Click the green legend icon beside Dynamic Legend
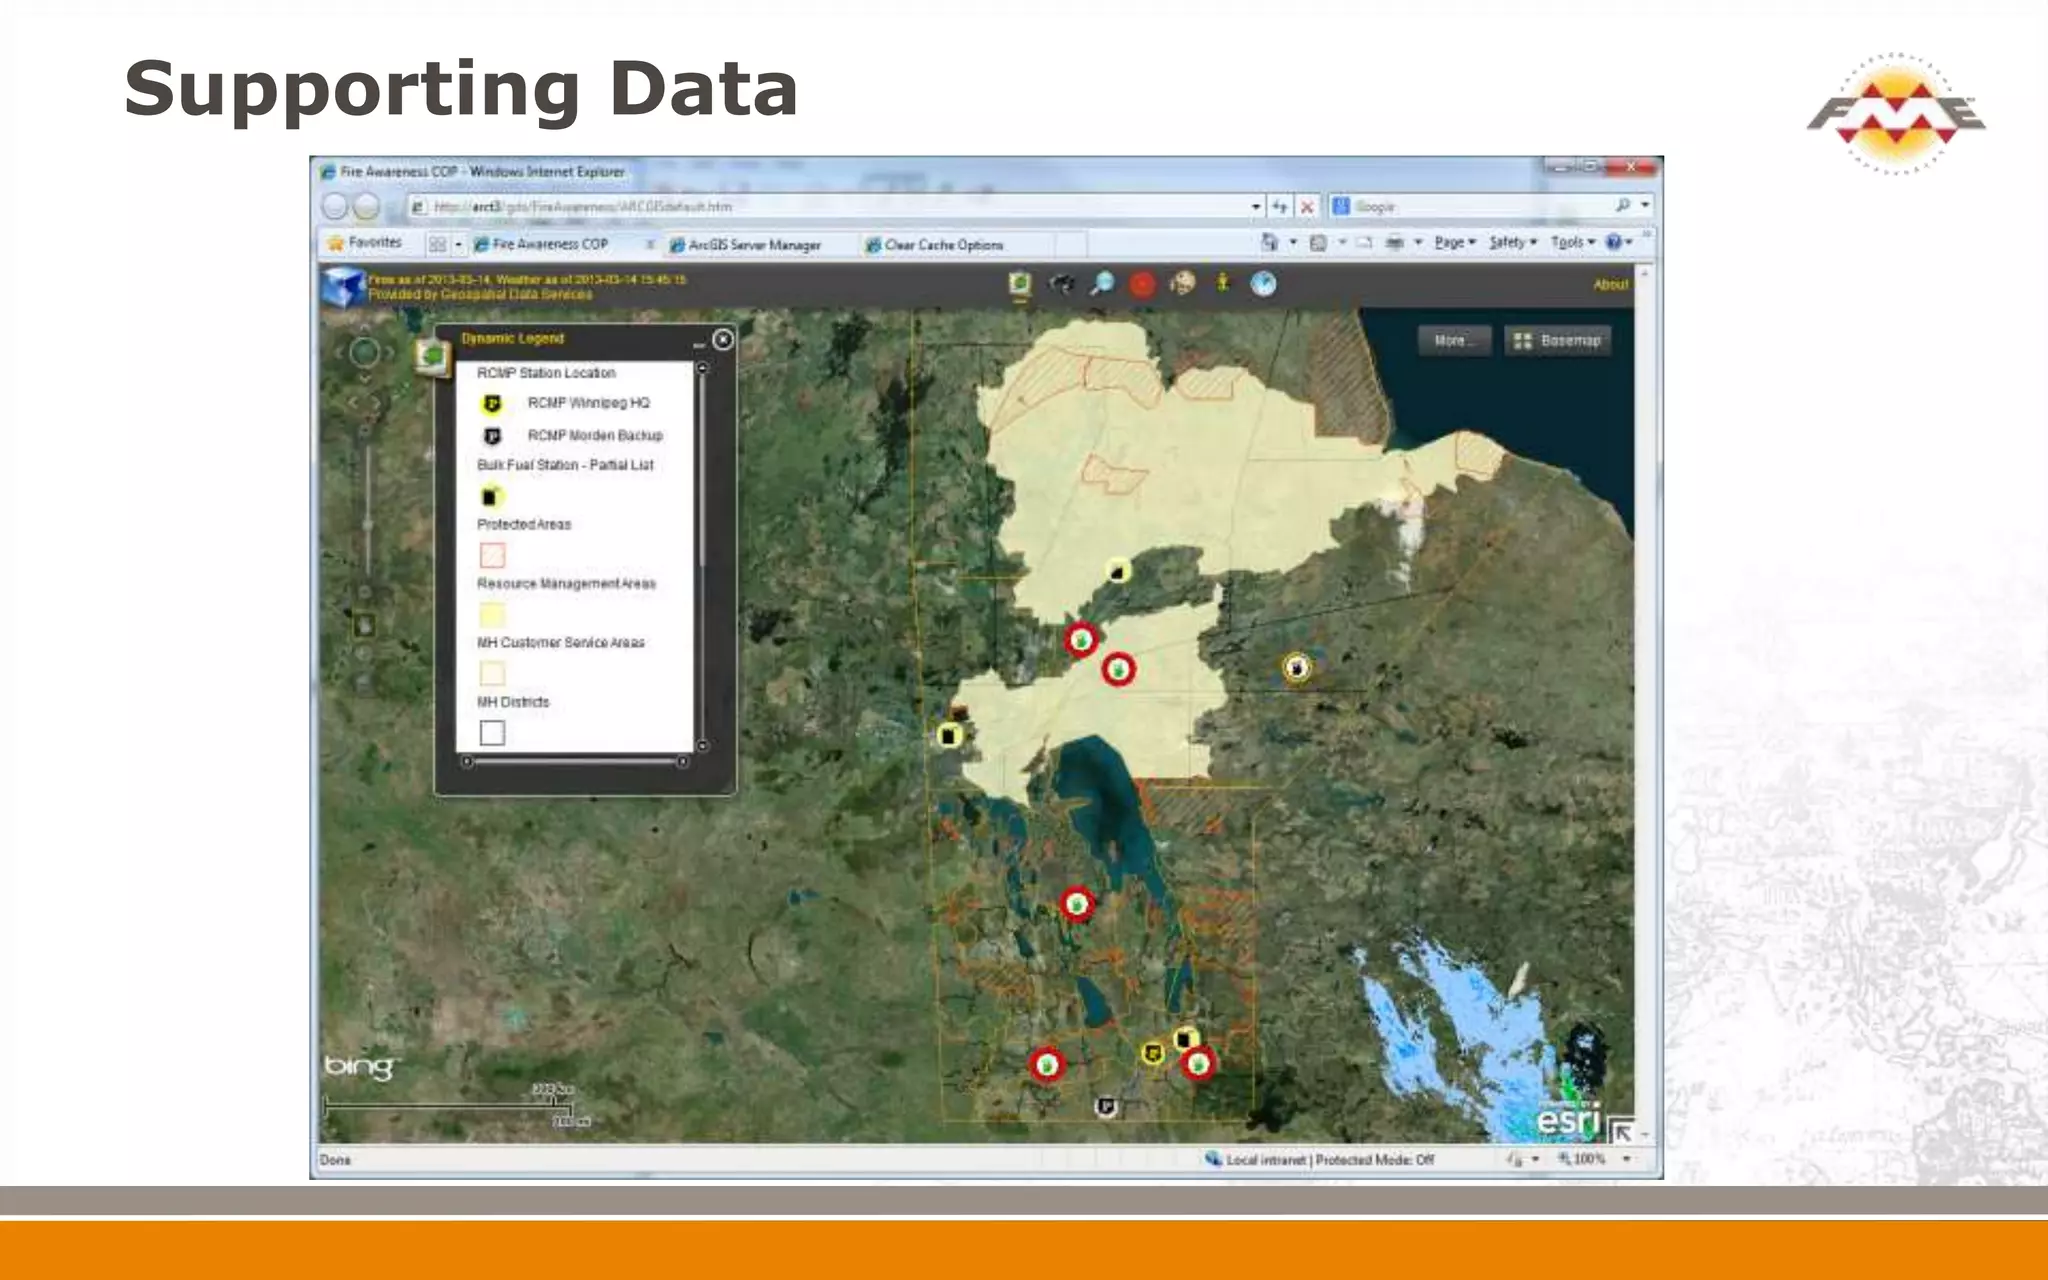Screen dimensions: 2048x1280 [432, 357]
